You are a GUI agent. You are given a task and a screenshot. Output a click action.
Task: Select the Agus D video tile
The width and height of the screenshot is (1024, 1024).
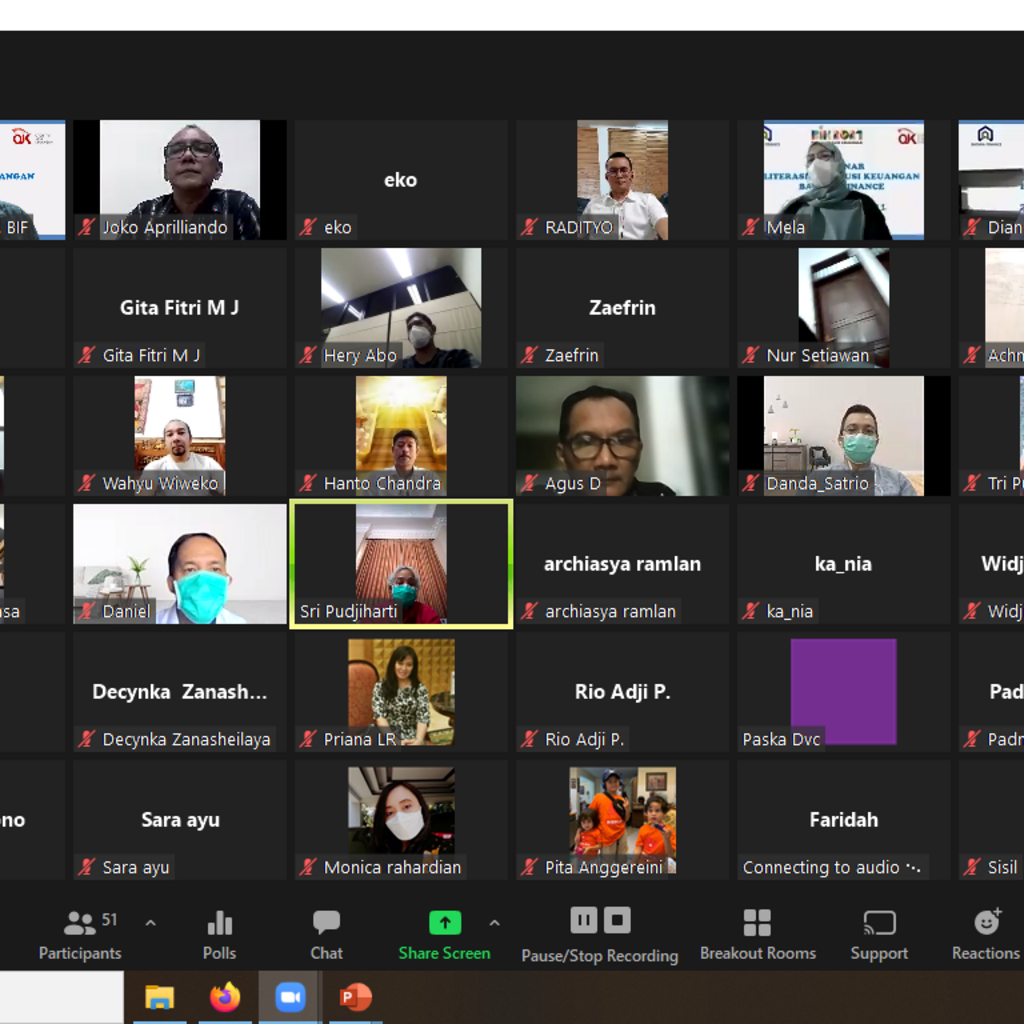click(622, 436)
